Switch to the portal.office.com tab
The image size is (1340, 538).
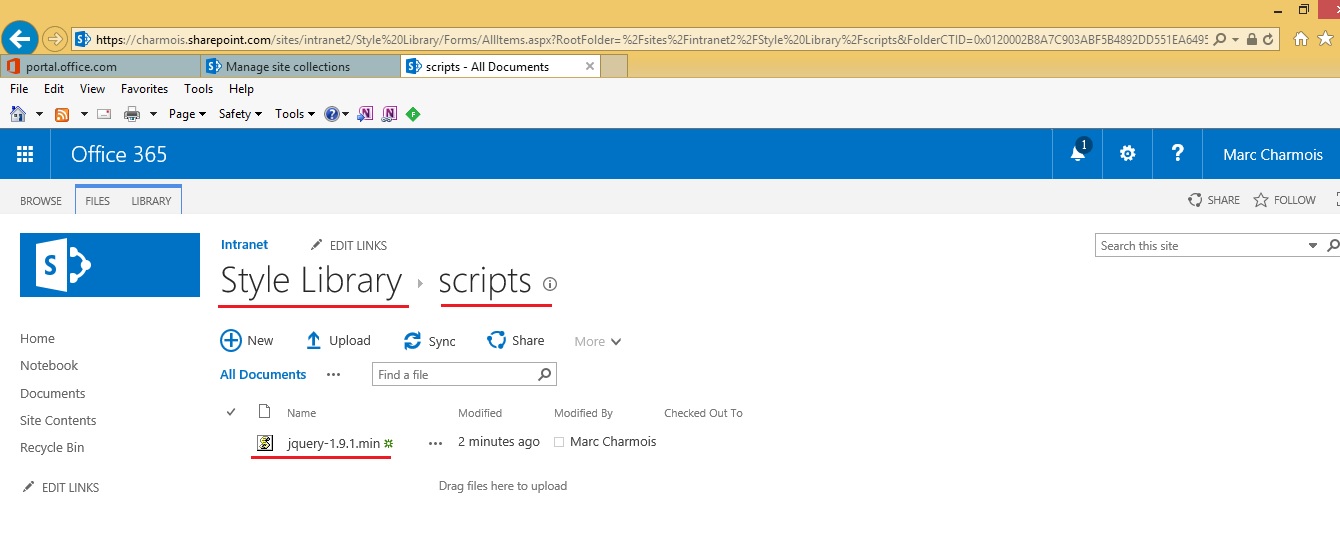tap(100, 66)
